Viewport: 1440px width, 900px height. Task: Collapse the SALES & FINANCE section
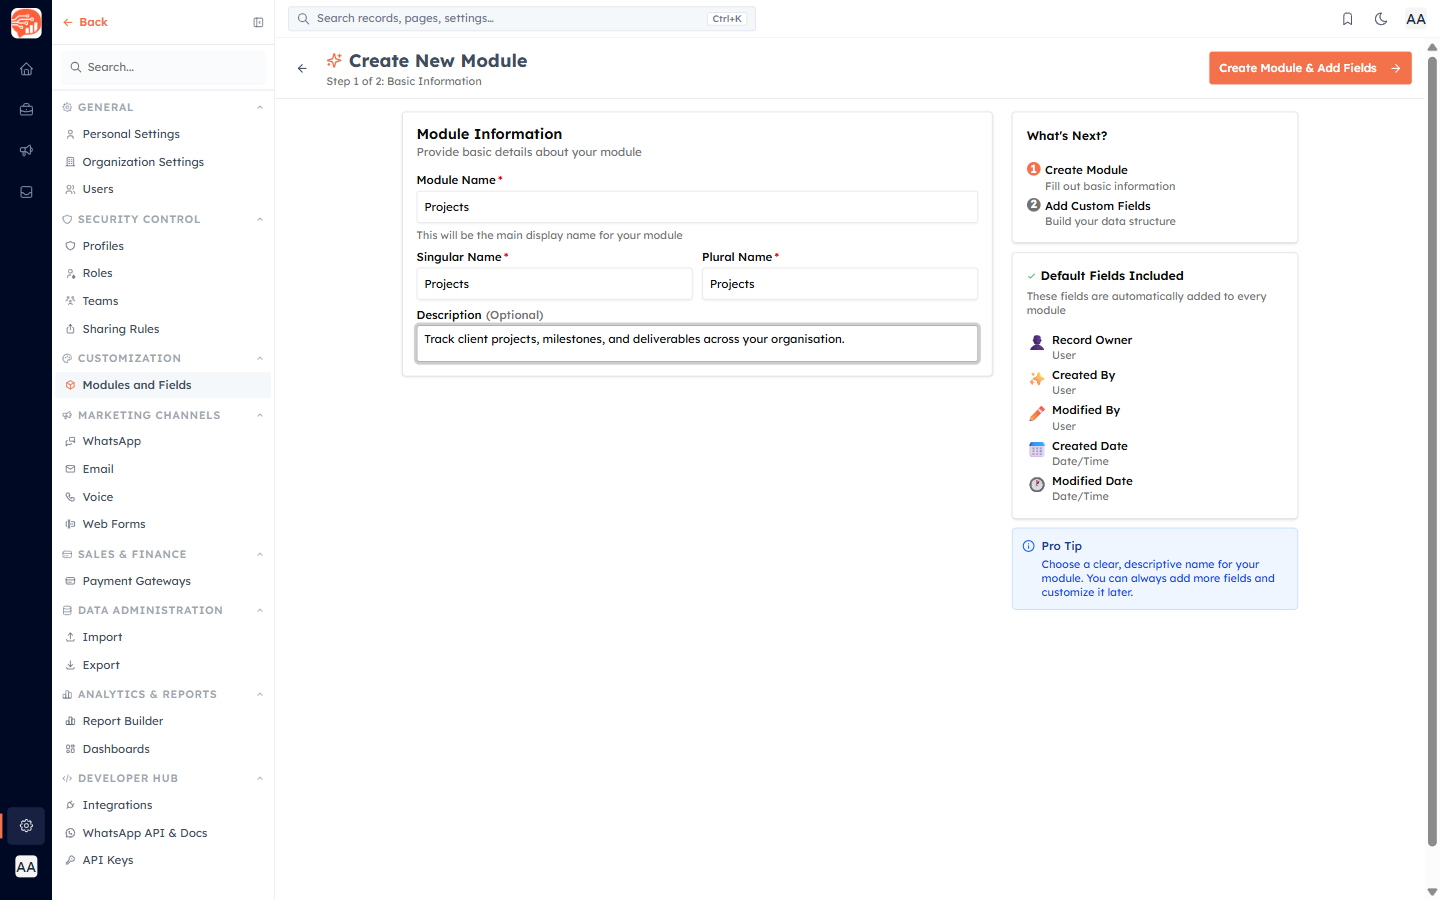click(x=260, y=554)
